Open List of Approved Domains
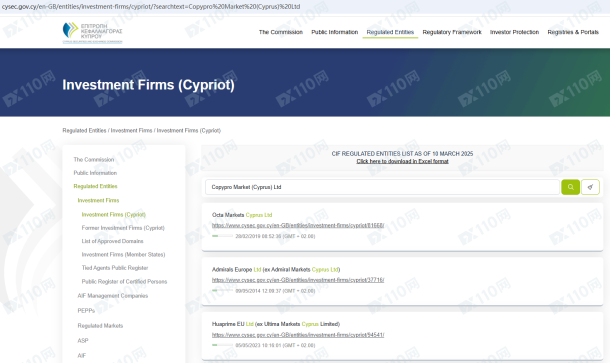The height and width of the screenshot is (363, 610). [x=112, y=241]
